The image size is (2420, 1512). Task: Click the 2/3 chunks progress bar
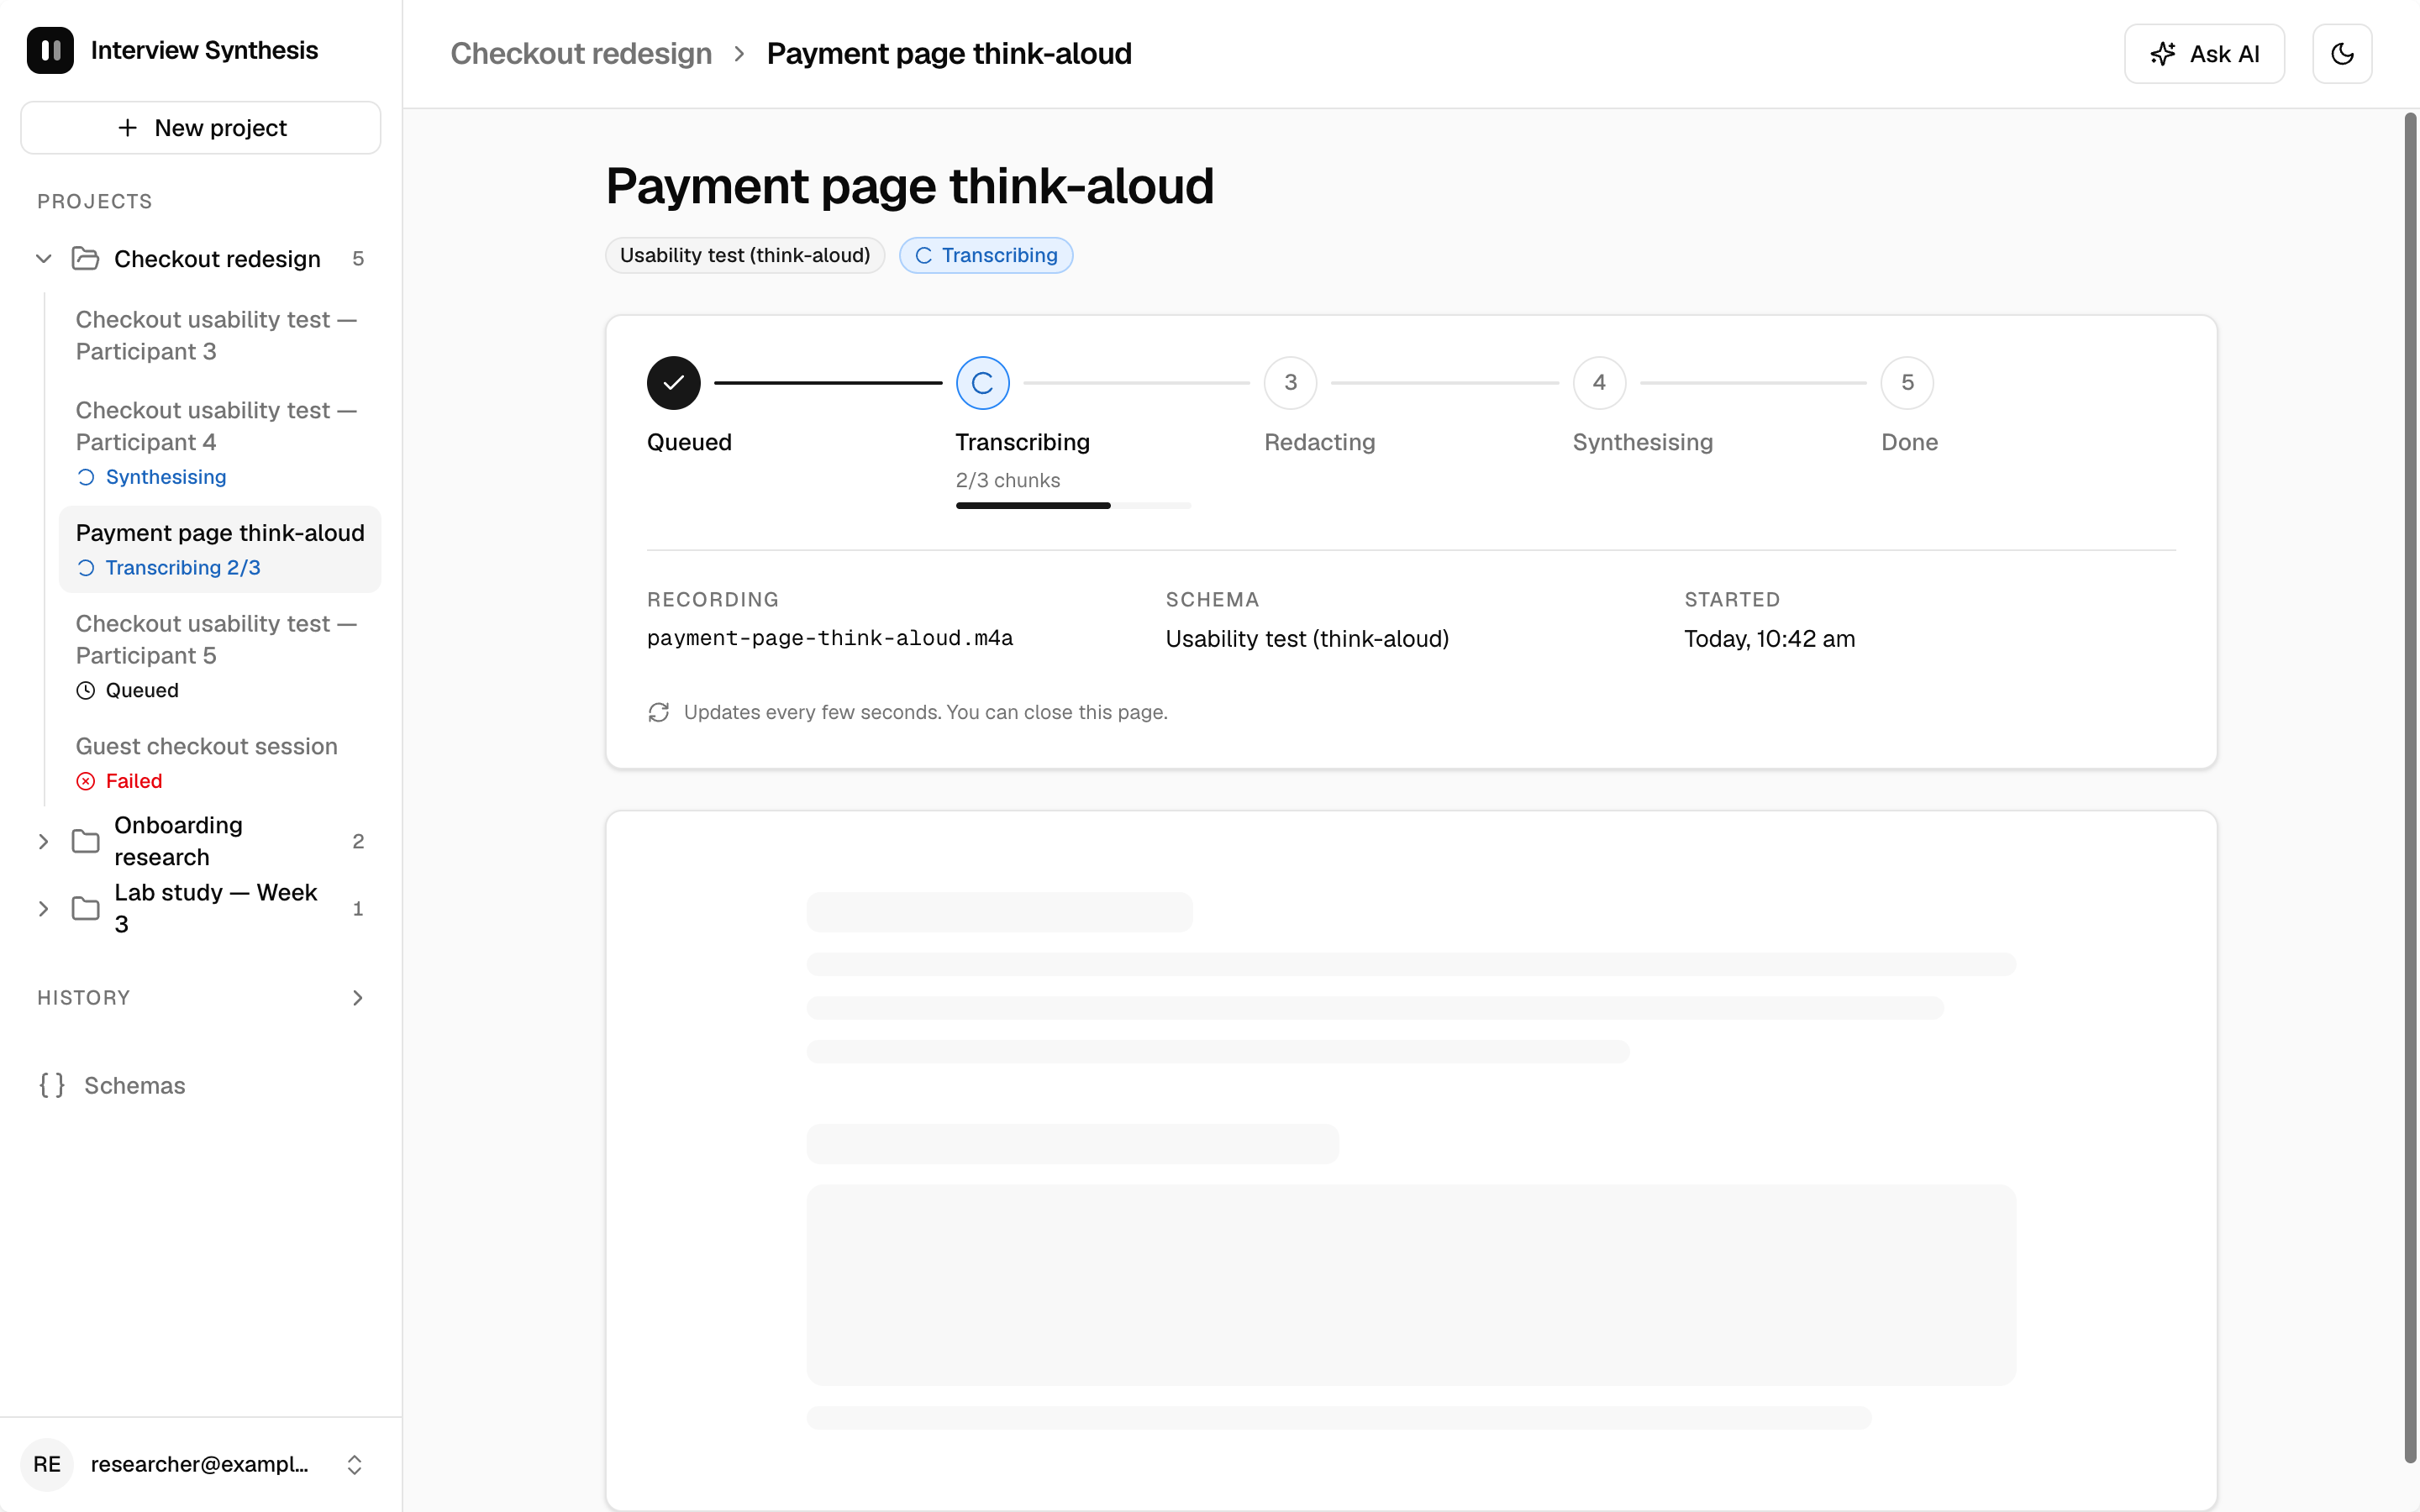[x=1073, y=506]
